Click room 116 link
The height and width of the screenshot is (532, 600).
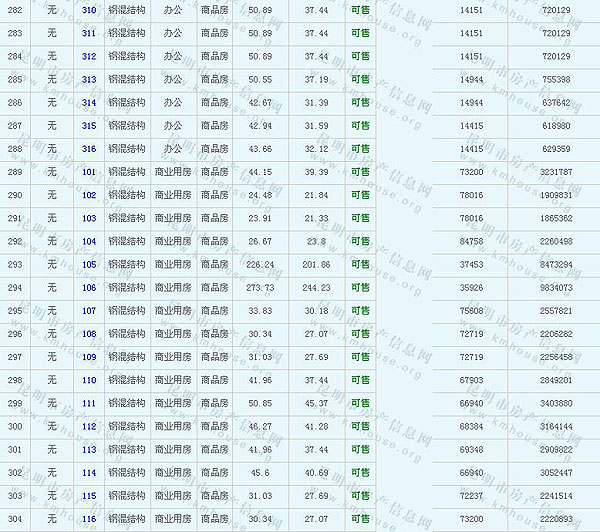[89, 519]
